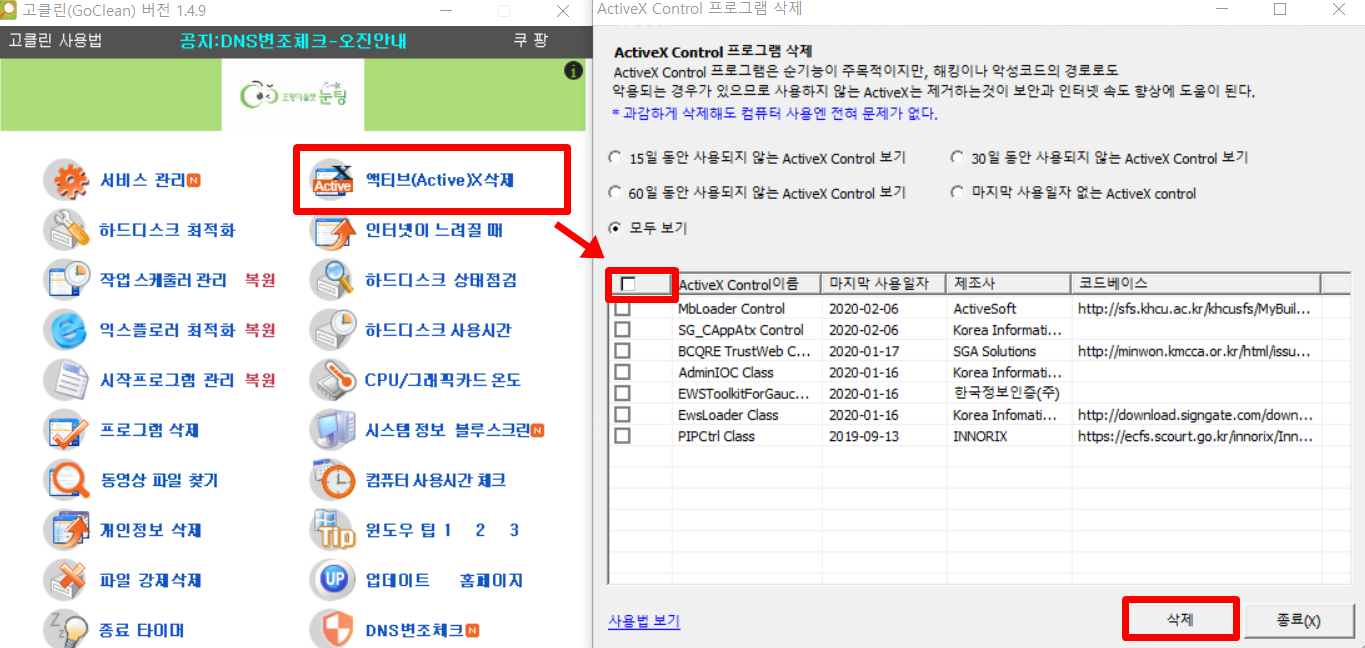Open 작업 스케줄러 관리 clock icon
This screenshot has height=648, width=1365.
[x=67, y=280]
